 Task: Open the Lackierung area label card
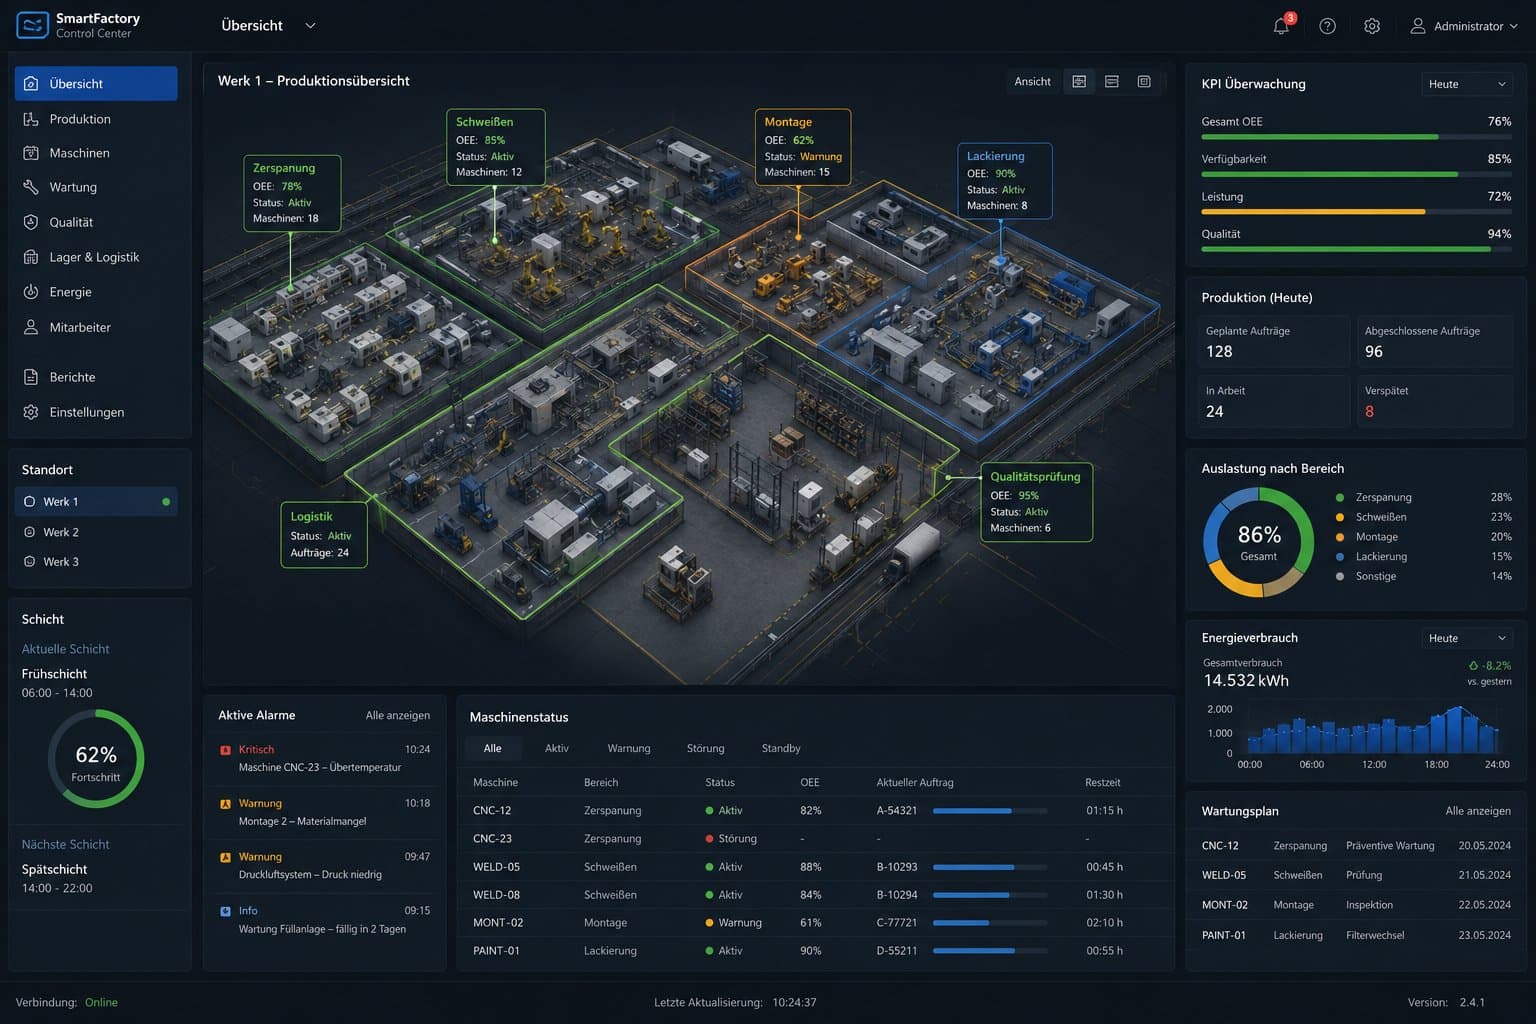point(1005,181)
